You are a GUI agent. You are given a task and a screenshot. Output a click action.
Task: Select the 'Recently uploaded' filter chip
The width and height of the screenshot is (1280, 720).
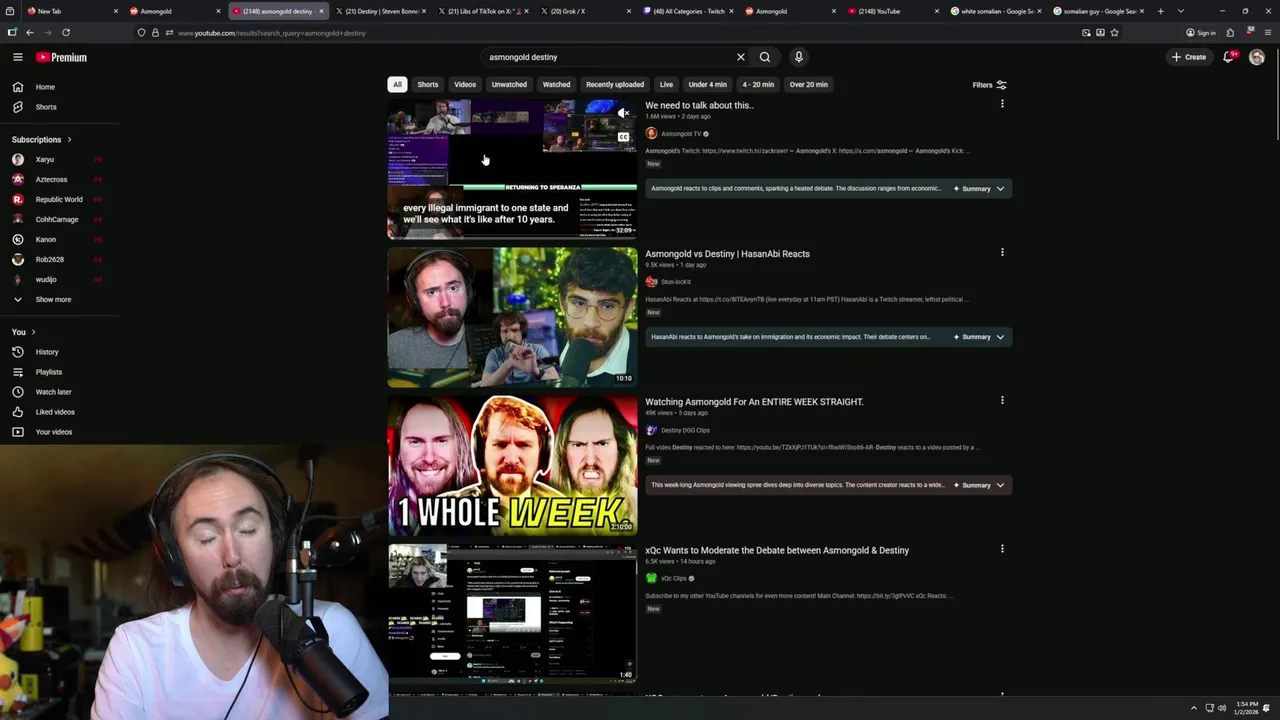[x=615, y=84]
